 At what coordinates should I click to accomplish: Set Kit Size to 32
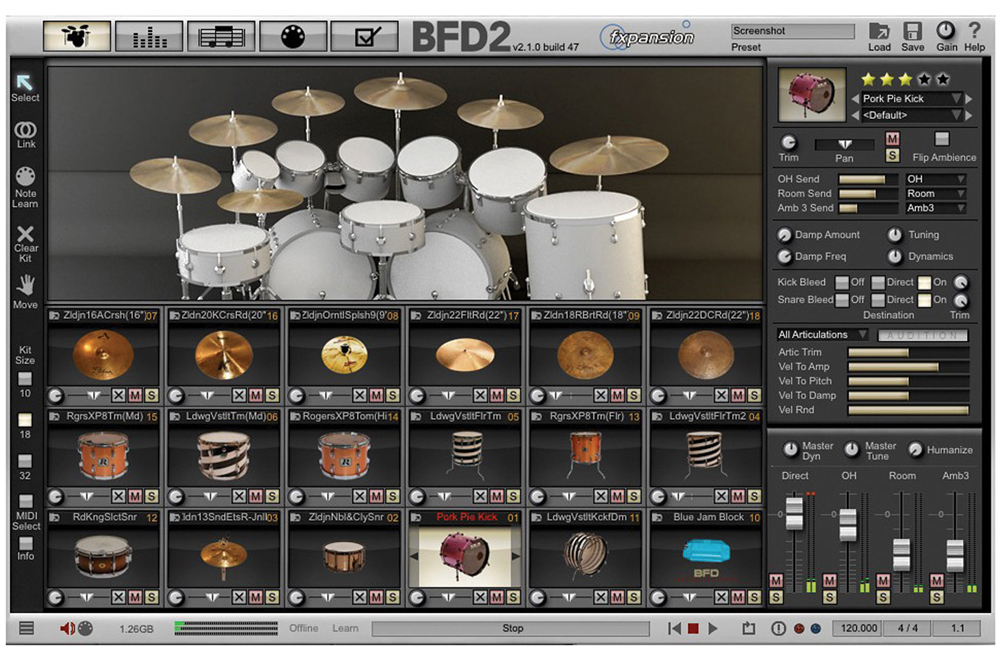25,460
